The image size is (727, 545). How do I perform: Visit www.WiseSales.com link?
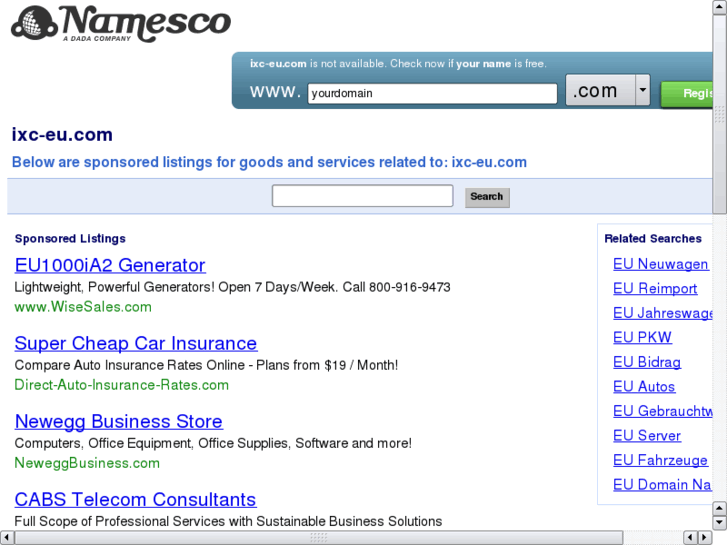pos(83,307)
